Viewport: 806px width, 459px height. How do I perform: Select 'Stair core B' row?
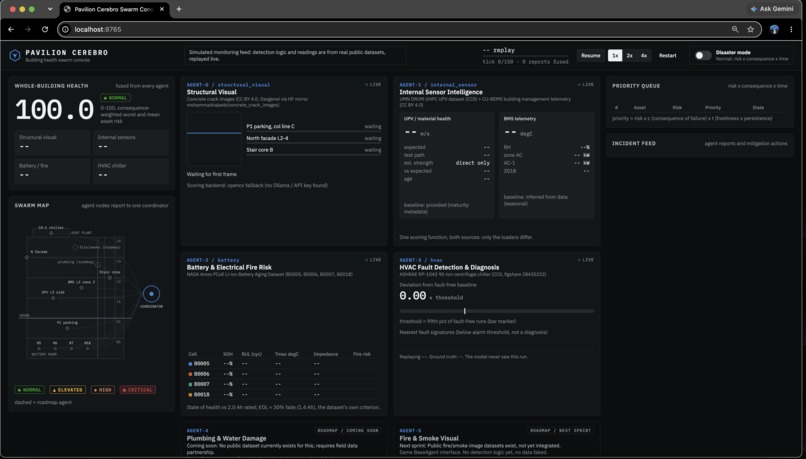click(314, 150)
